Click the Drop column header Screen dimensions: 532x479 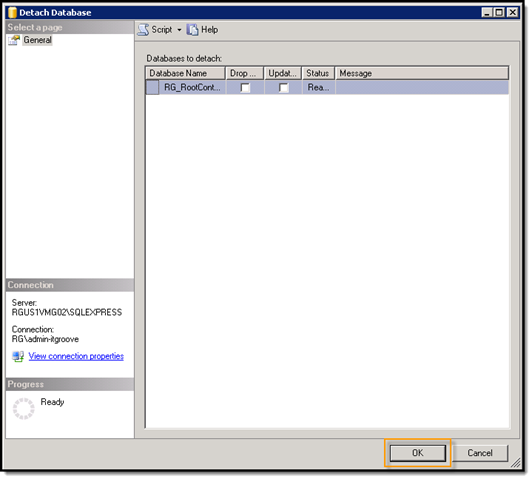tap(245, 73)
